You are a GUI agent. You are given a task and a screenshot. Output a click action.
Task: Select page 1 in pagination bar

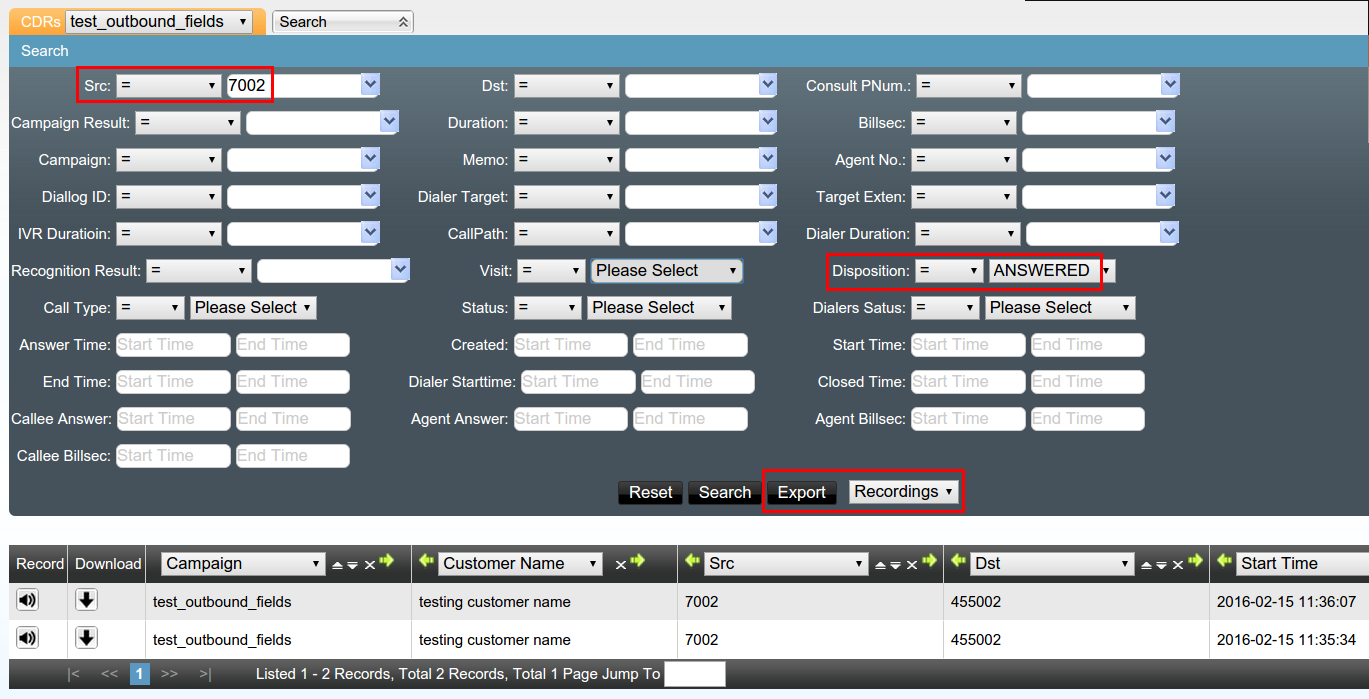coord(140,674)
